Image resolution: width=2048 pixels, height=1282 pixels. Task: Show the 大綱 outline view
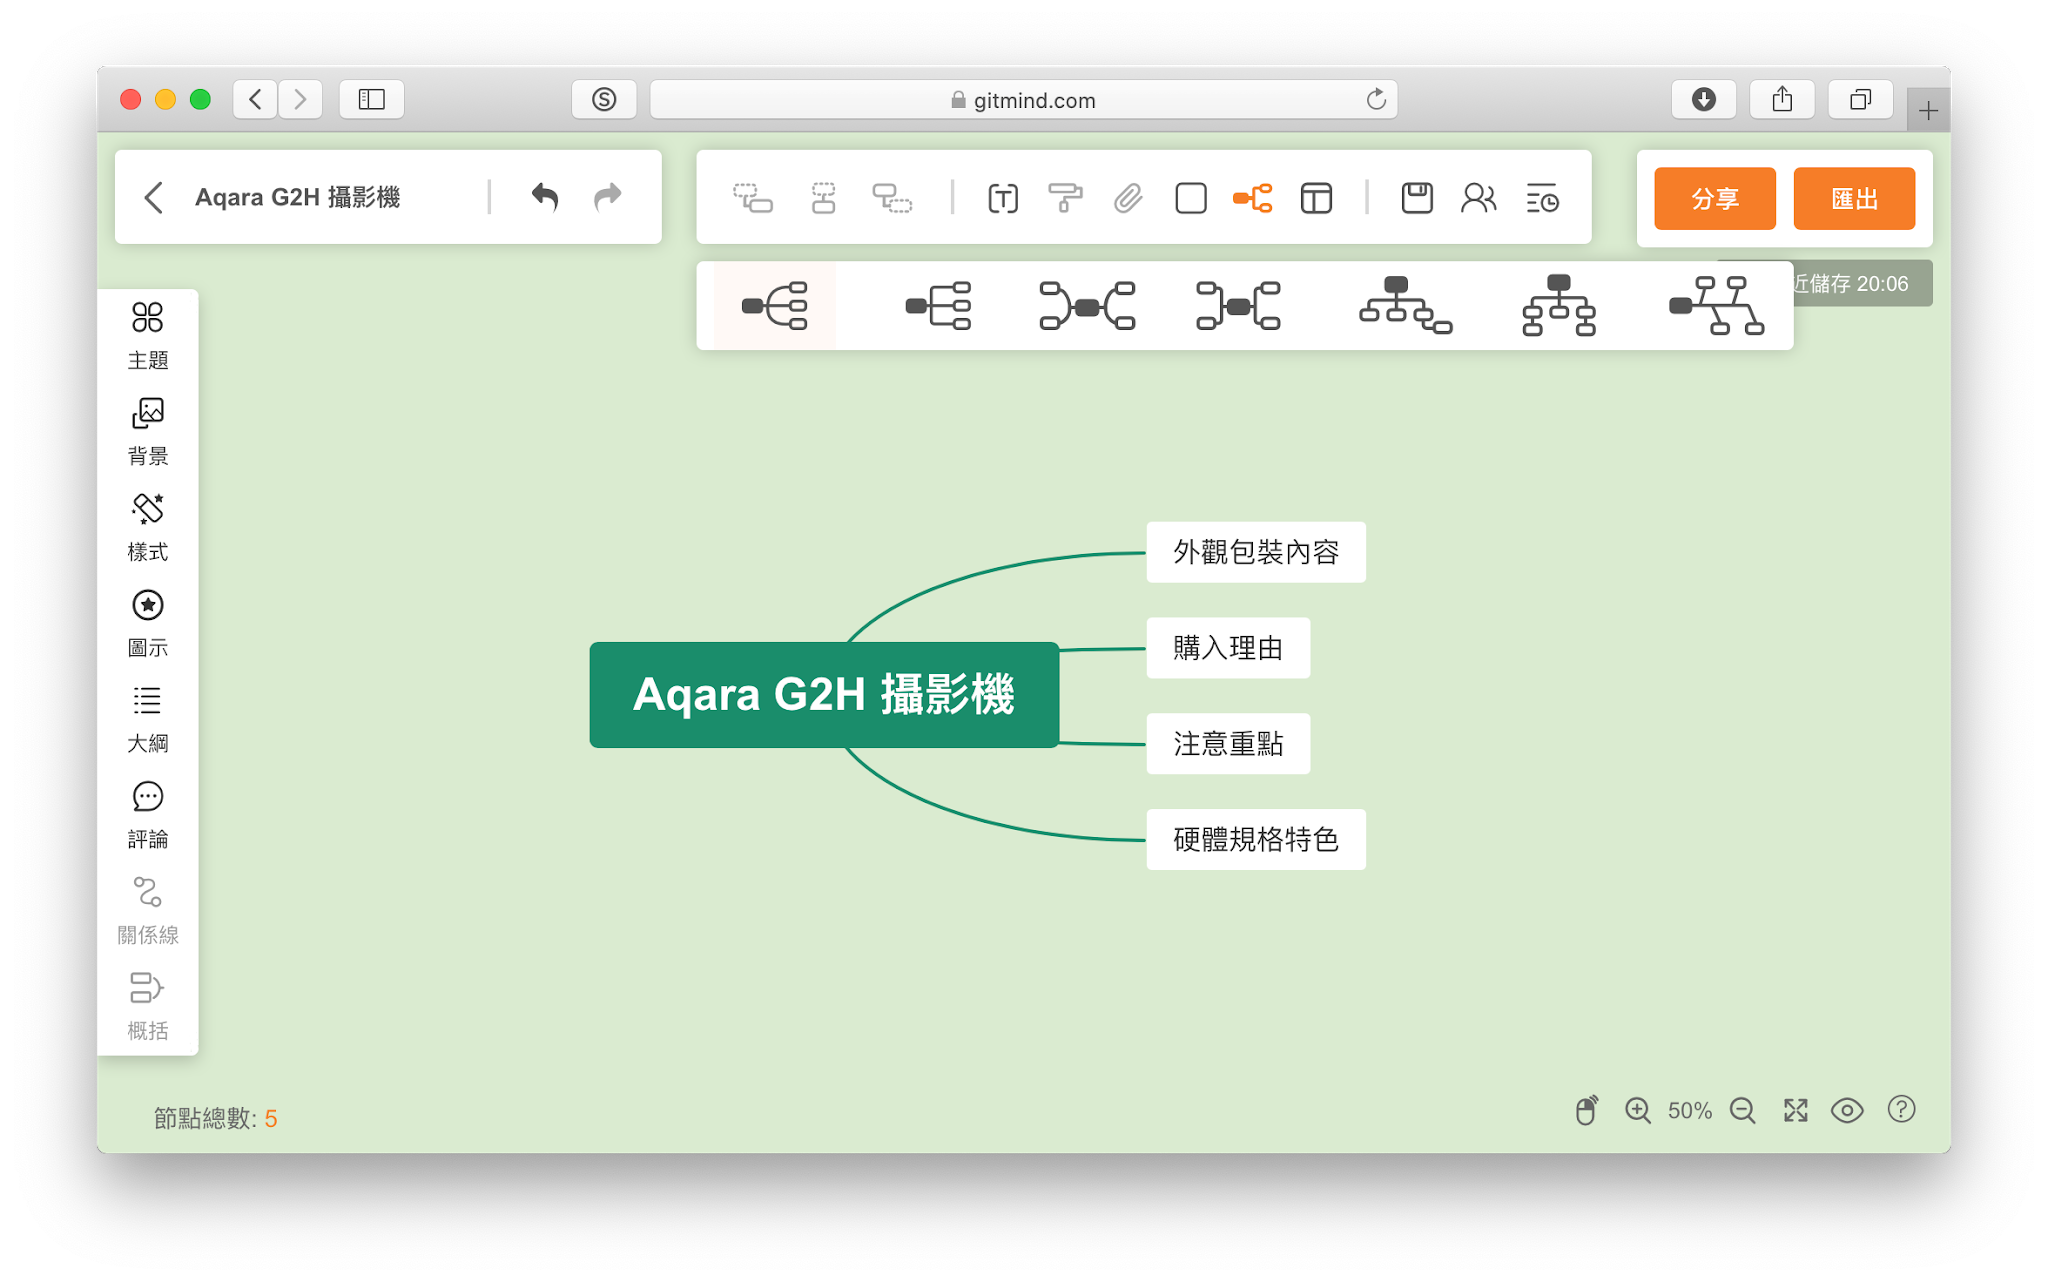(x=147, y=720)
